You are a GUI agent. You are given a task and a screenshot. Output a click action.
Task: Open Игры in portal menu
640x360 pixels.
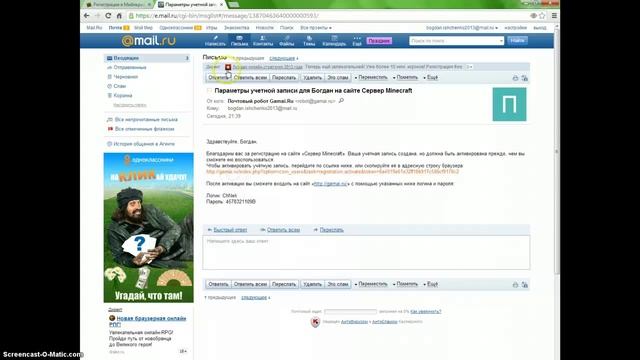click(211, 28)
